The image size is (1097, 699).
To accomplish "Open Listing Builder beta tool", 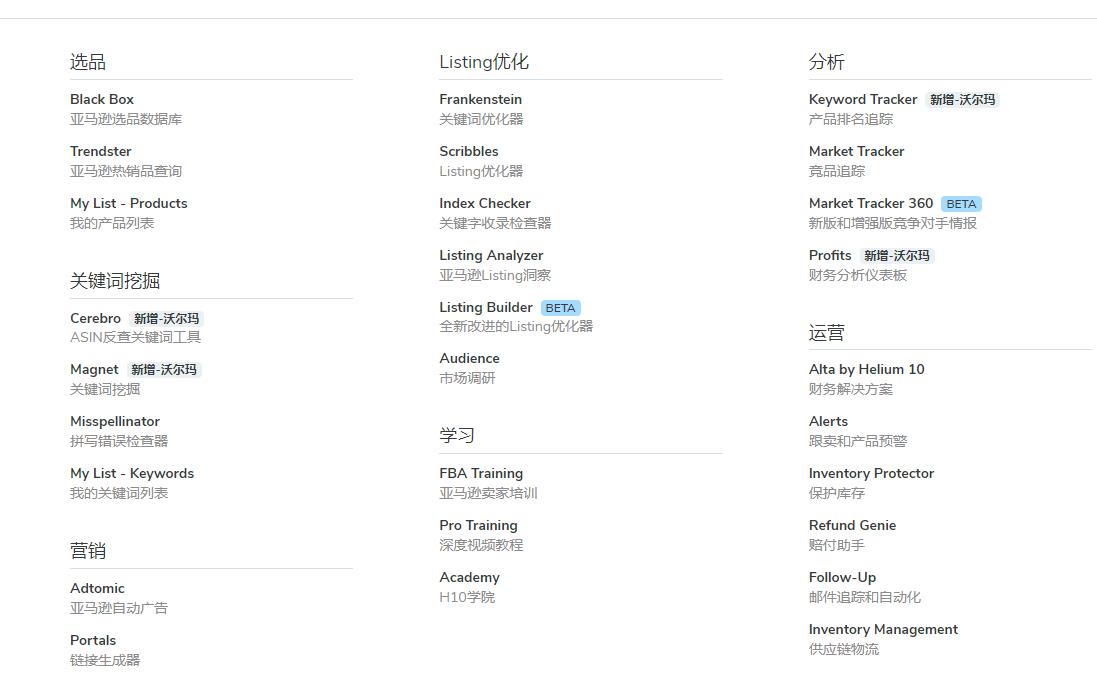I will (486, 308).
